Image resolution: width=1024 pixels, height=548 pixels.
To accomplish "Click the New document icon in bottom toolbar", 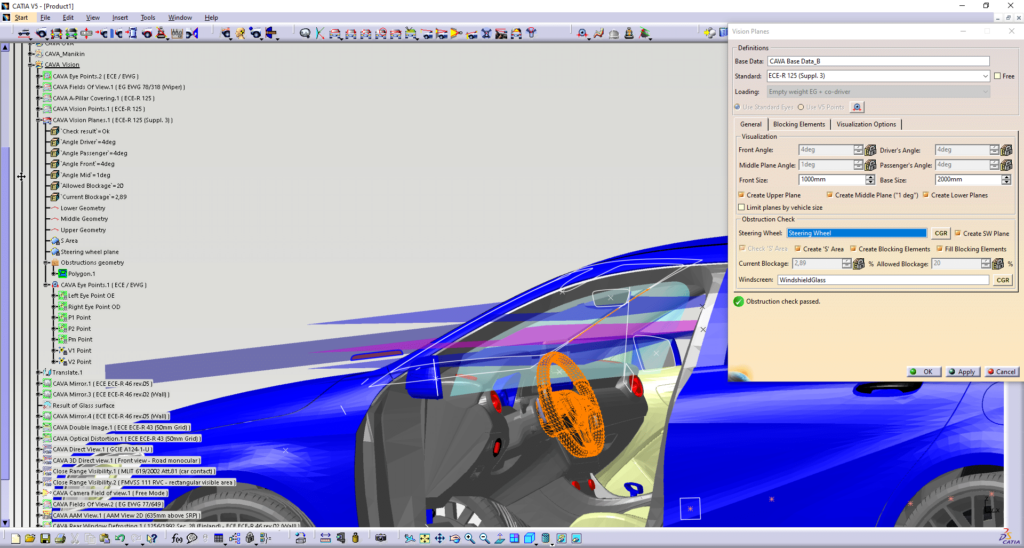I will [x=16, y=539].
